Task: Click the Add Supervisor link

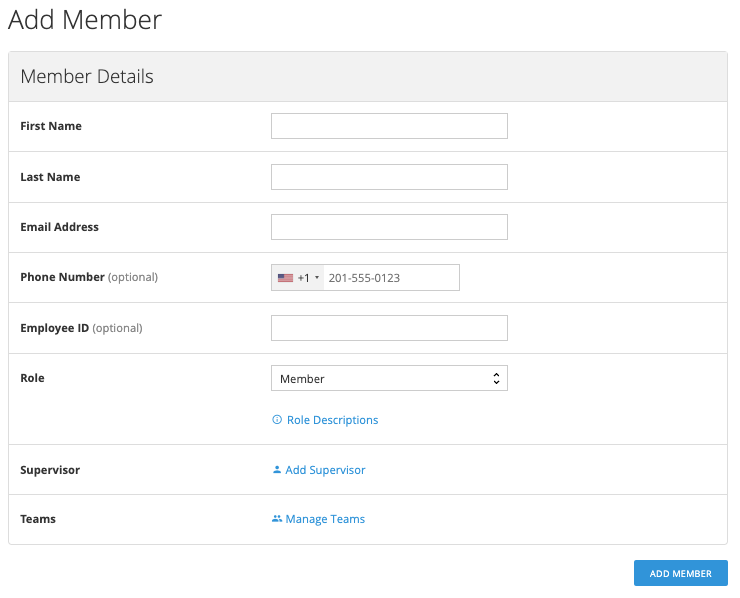Action: 325,470
